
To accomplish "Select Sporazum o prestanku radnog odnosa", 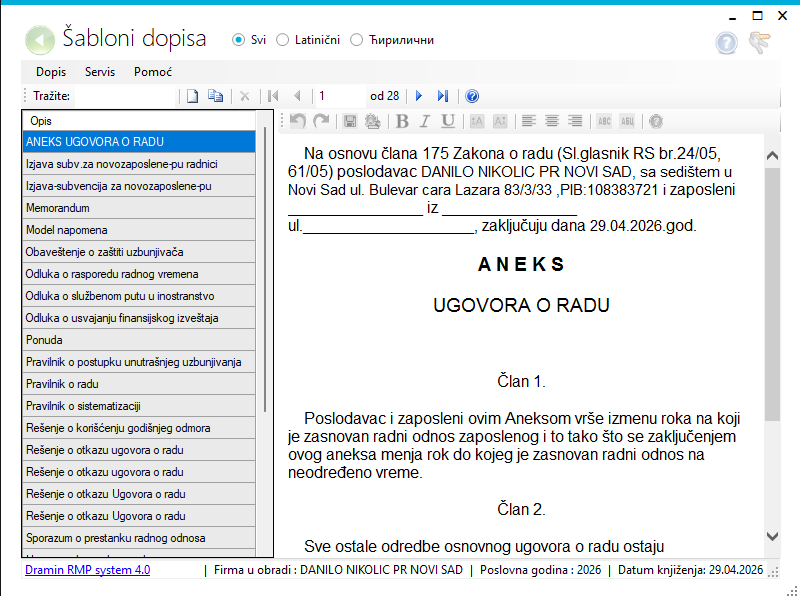I will tap(139, 538).
